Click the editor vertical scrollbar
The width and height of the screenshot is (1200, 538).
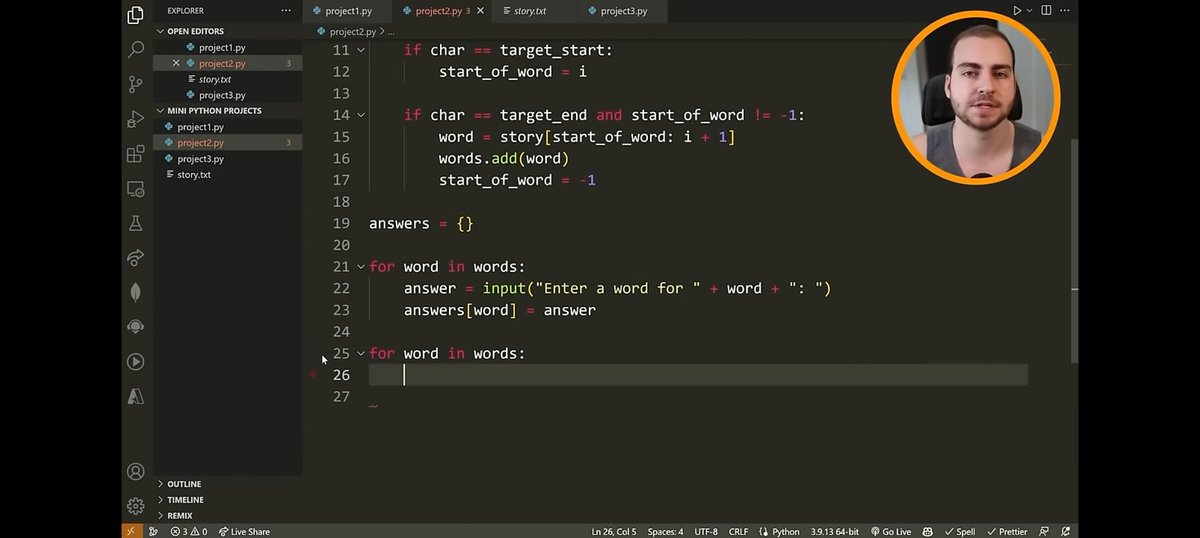tap(1073, 250)
